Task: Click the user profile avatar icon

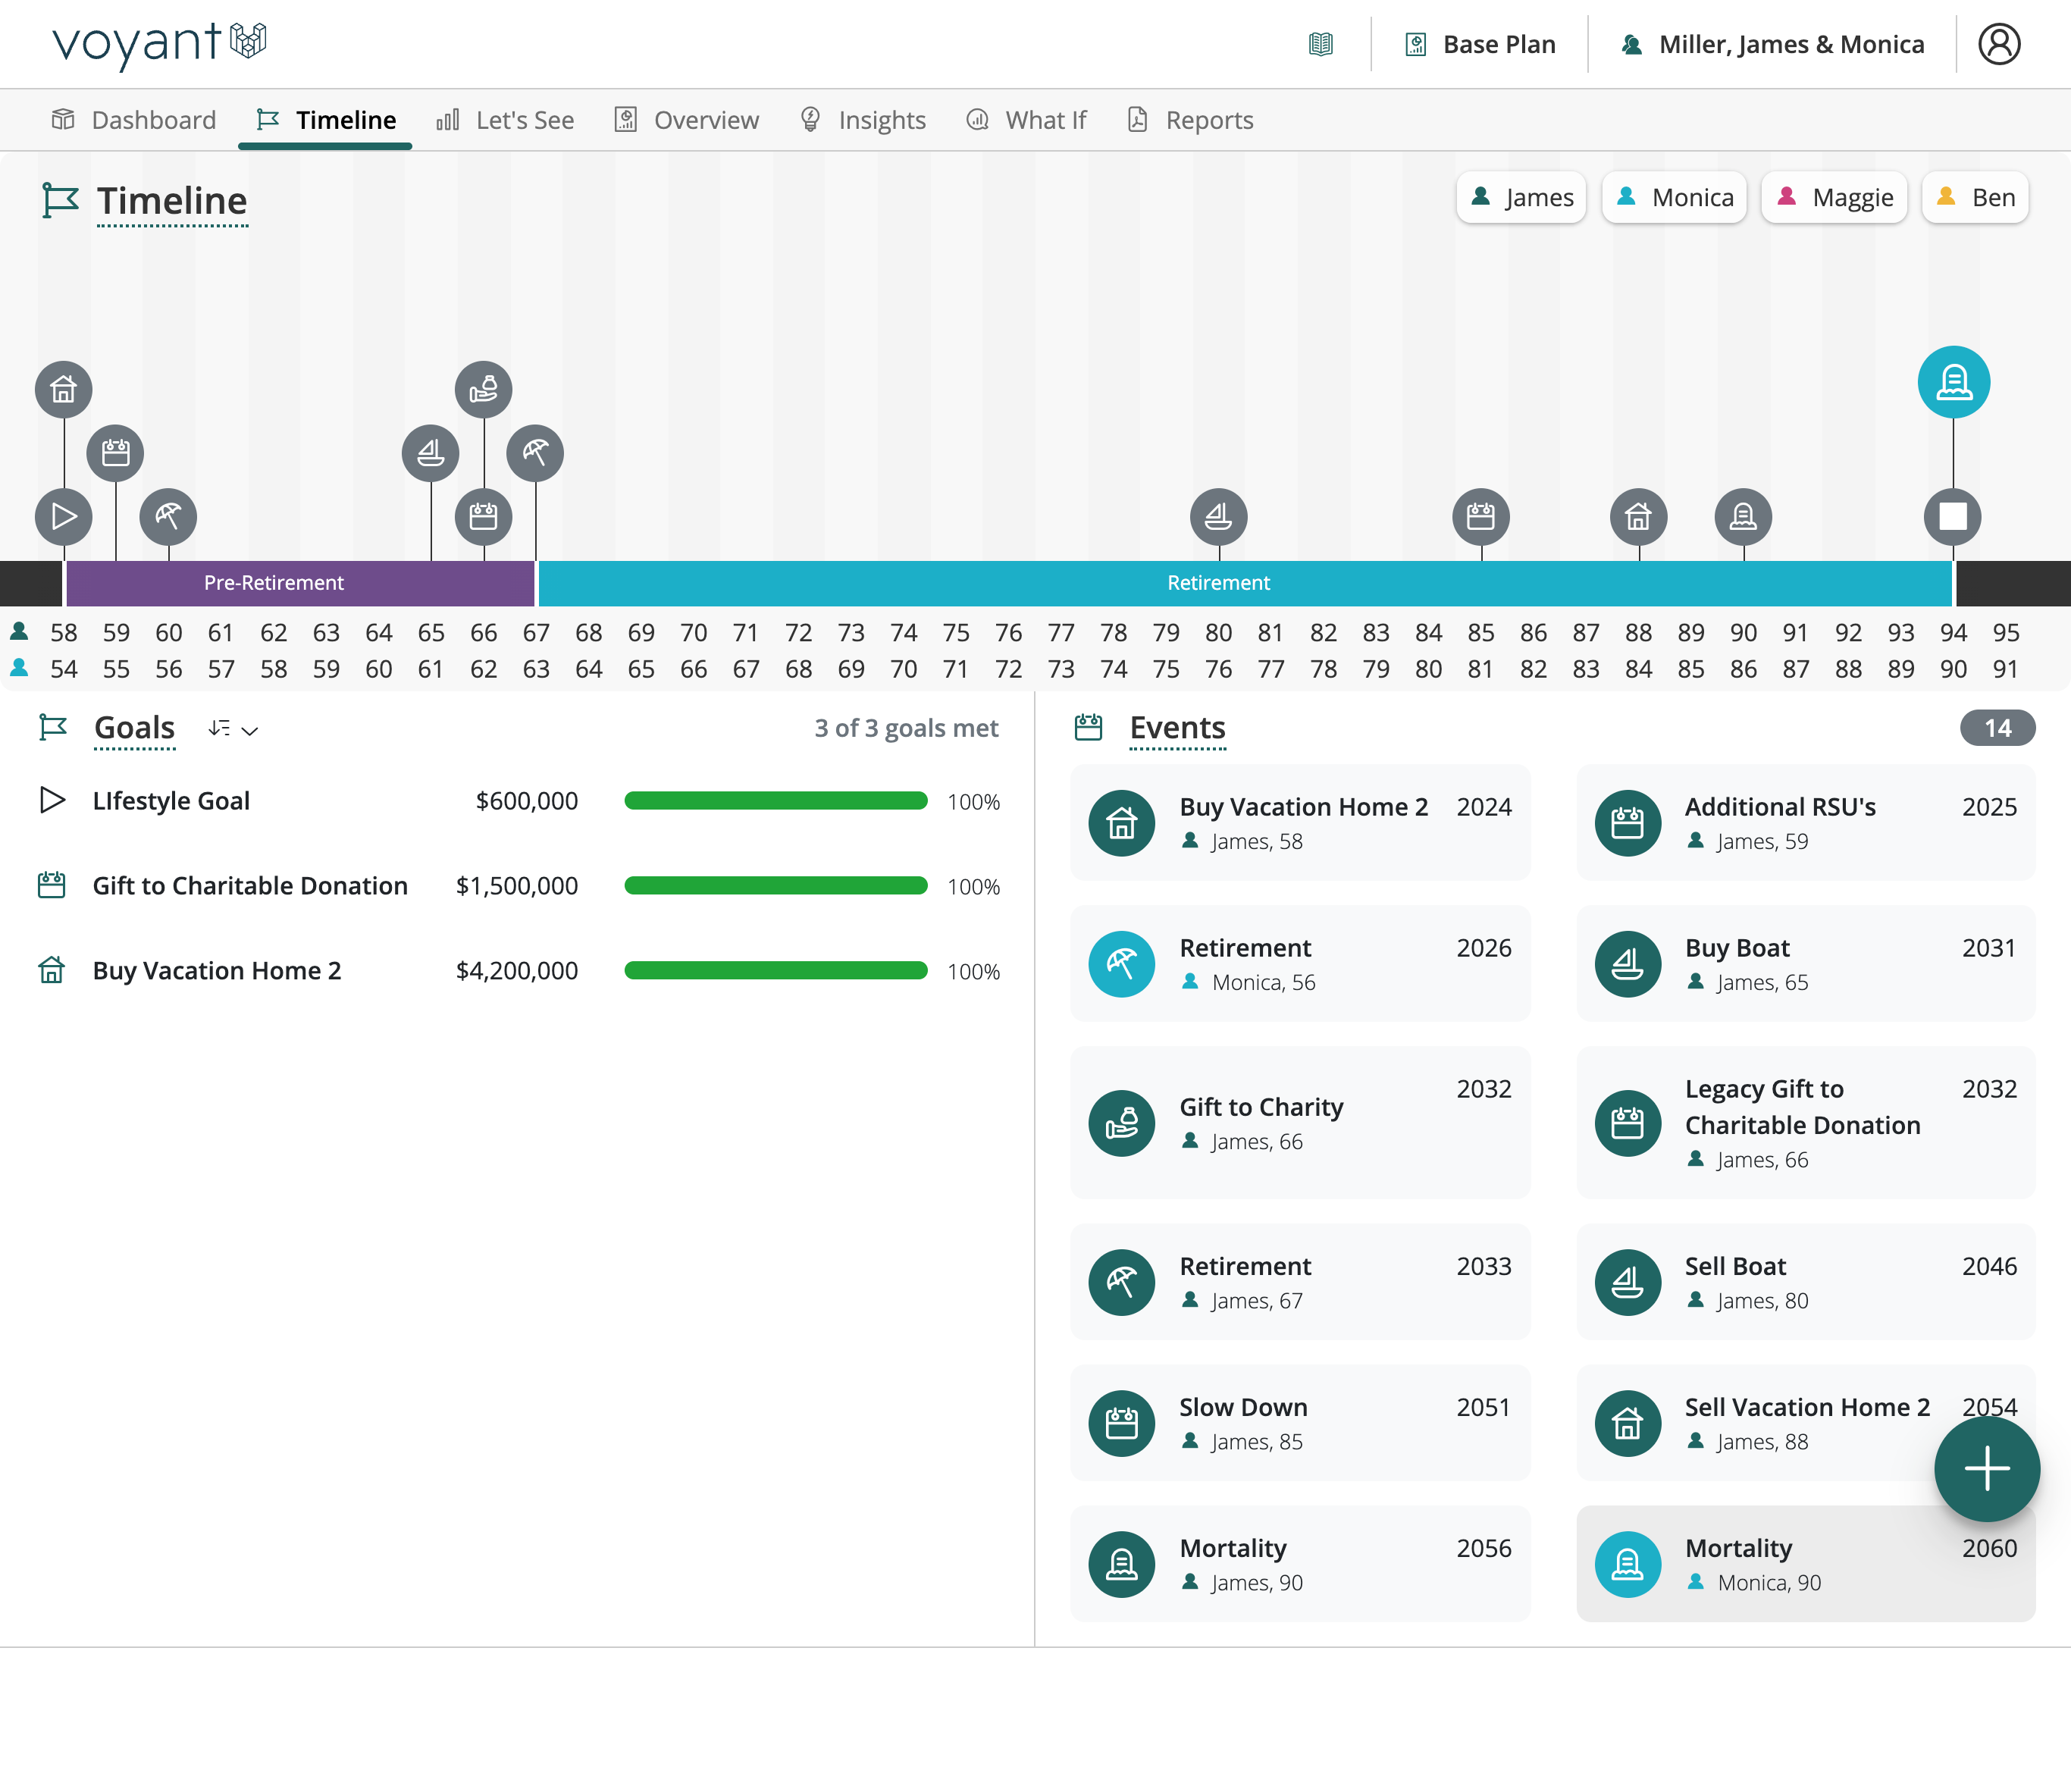Action: tap(1998, 44)
